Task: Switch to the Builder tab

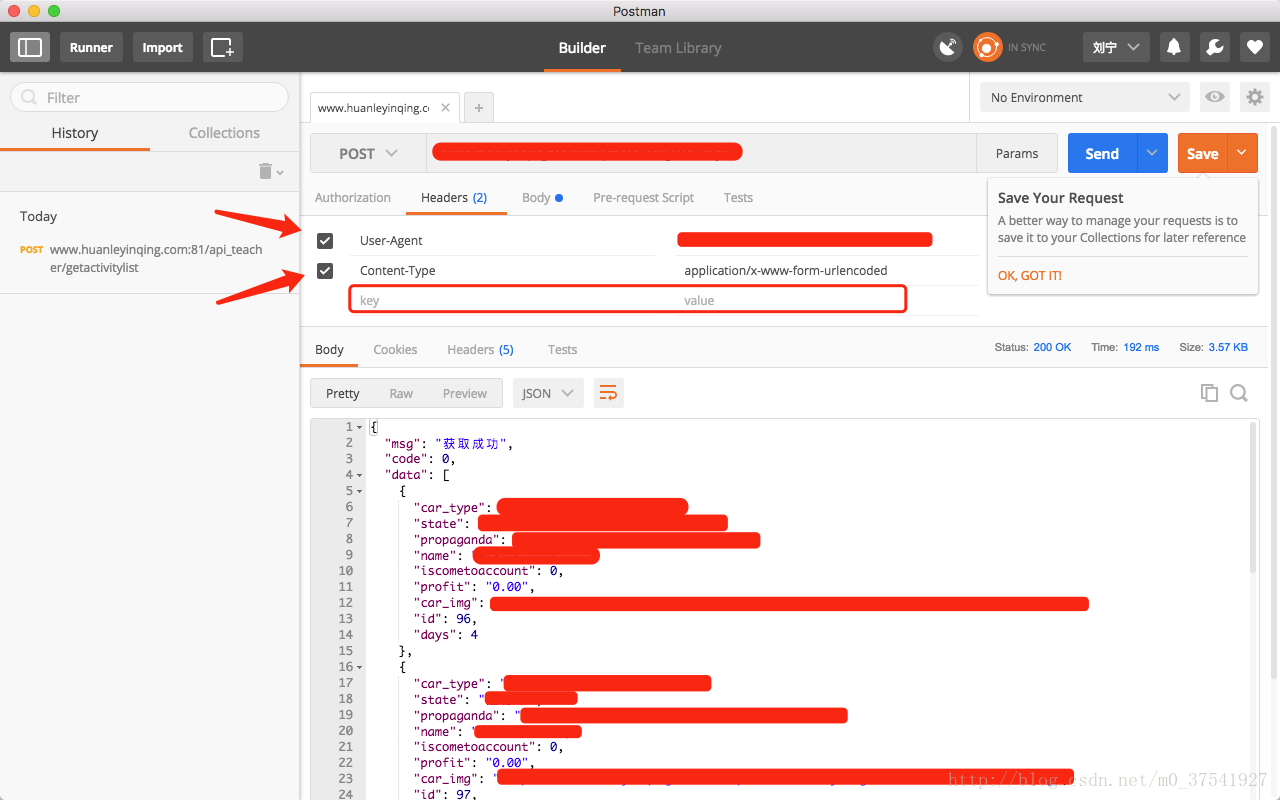Action: pyautogui.click(x=582, y=47)
